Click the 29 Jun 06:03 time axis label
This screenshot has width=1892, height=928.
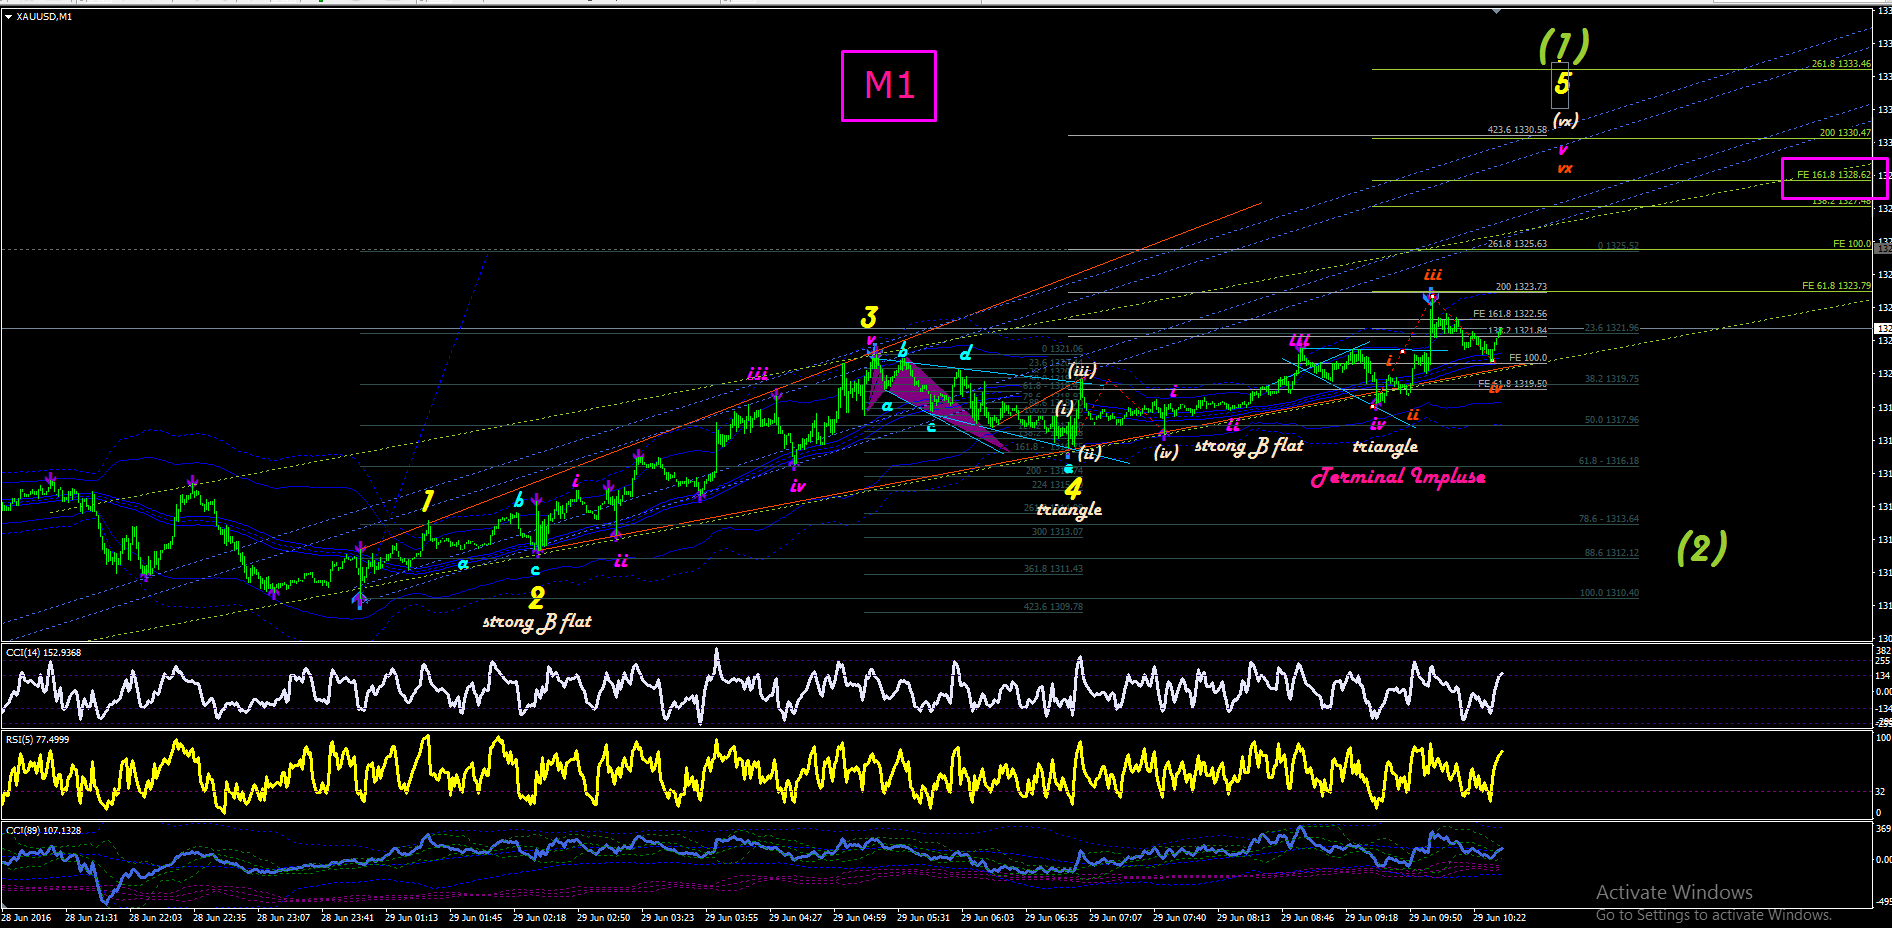pyautogui.click(x=987, y=918)
